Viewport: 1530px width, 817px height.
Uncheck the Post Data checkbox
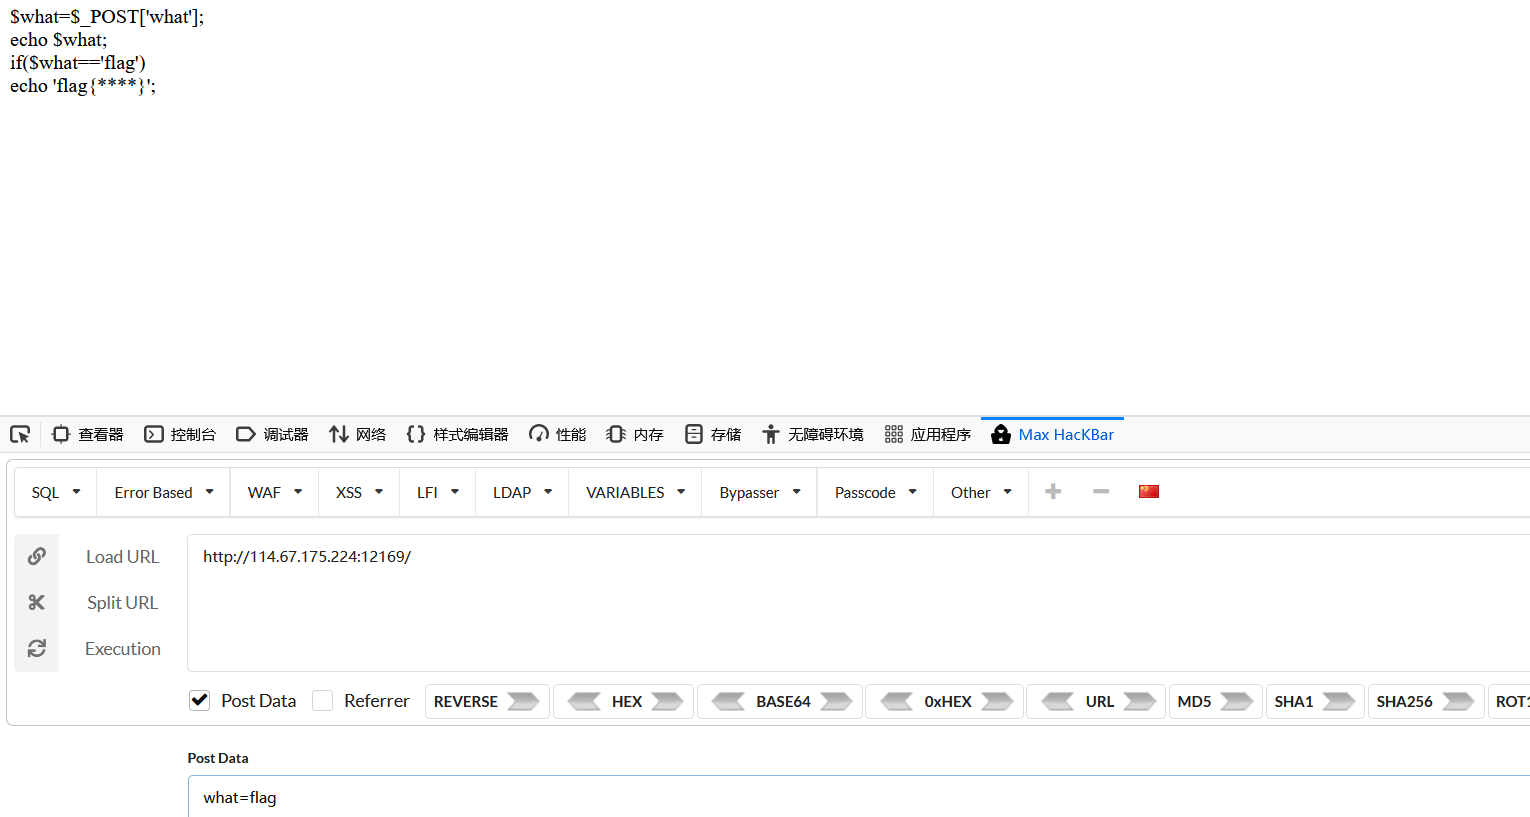[200, 700]
